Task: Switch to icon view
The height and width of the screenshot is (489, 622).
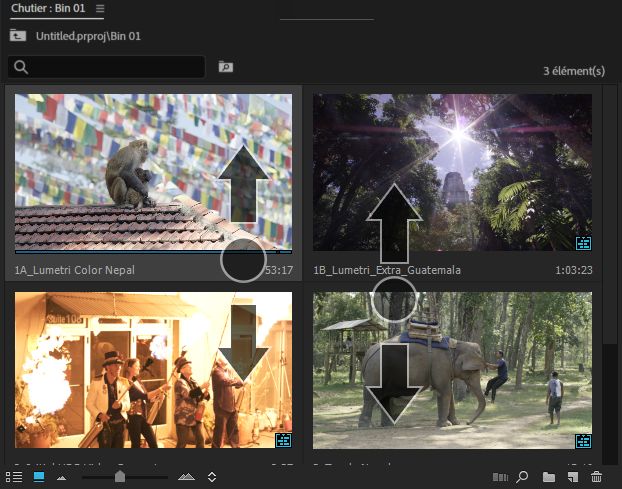Action: (x=39, y=477)
